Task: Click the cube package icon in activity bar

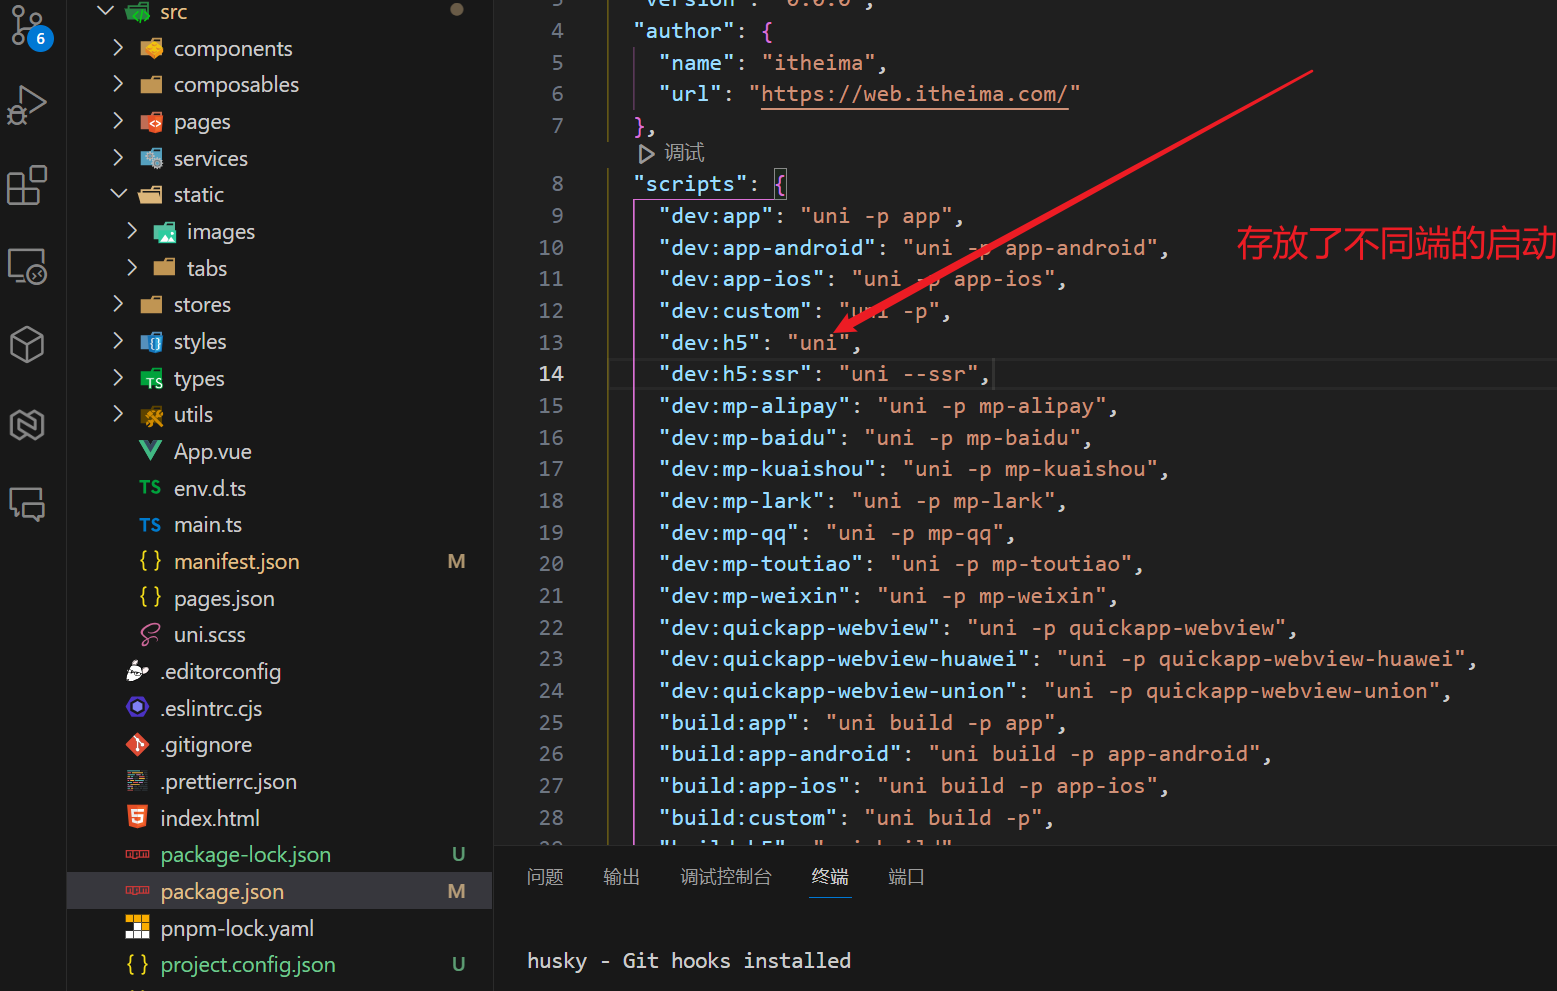Action: click(27, 345)
